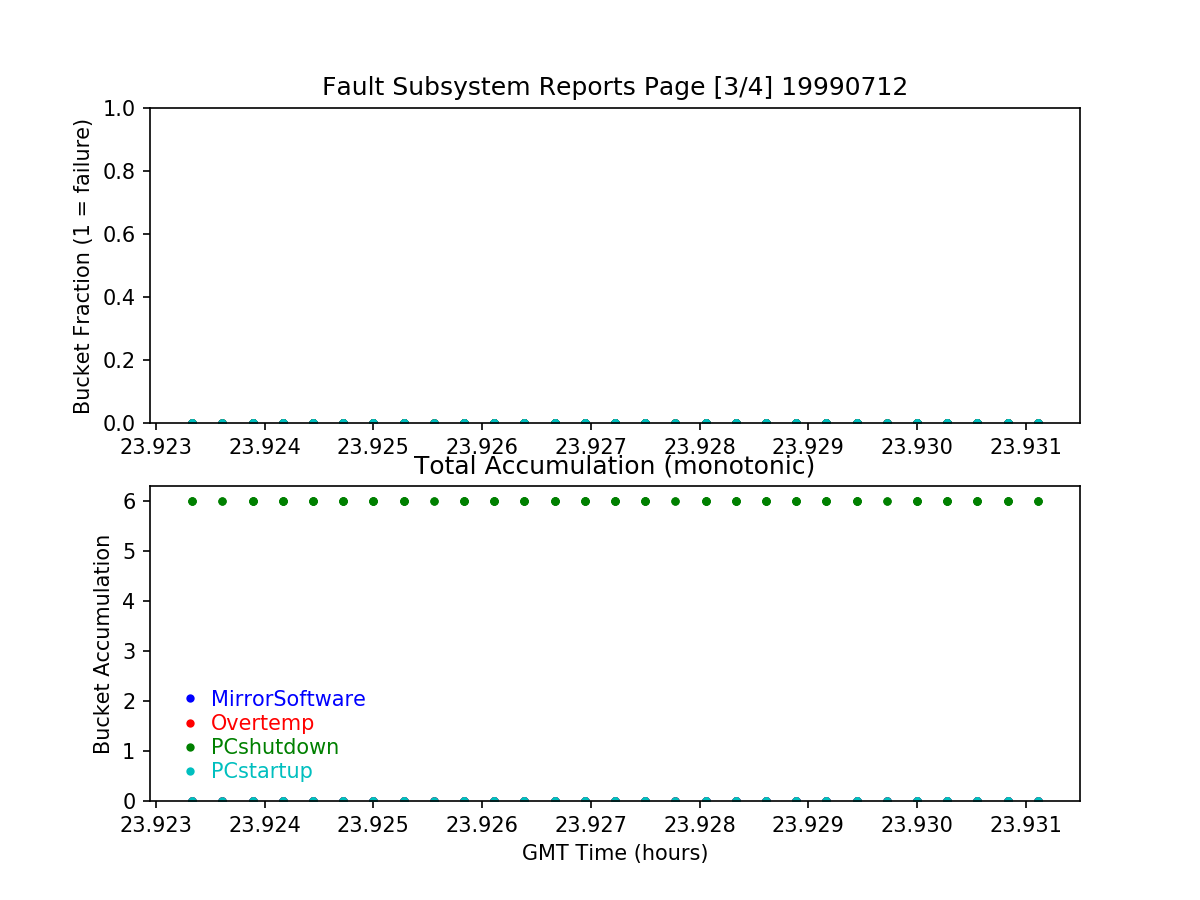This screenshot has height=900, width=1200.
Task: Click the GMT Time (hours) axis label
Action: coord(614,853)
